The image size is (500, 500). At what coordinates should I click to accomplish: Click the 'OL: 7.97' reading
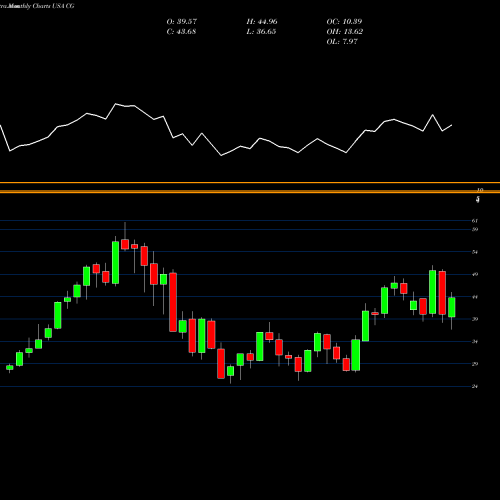(x=342, y=42)
